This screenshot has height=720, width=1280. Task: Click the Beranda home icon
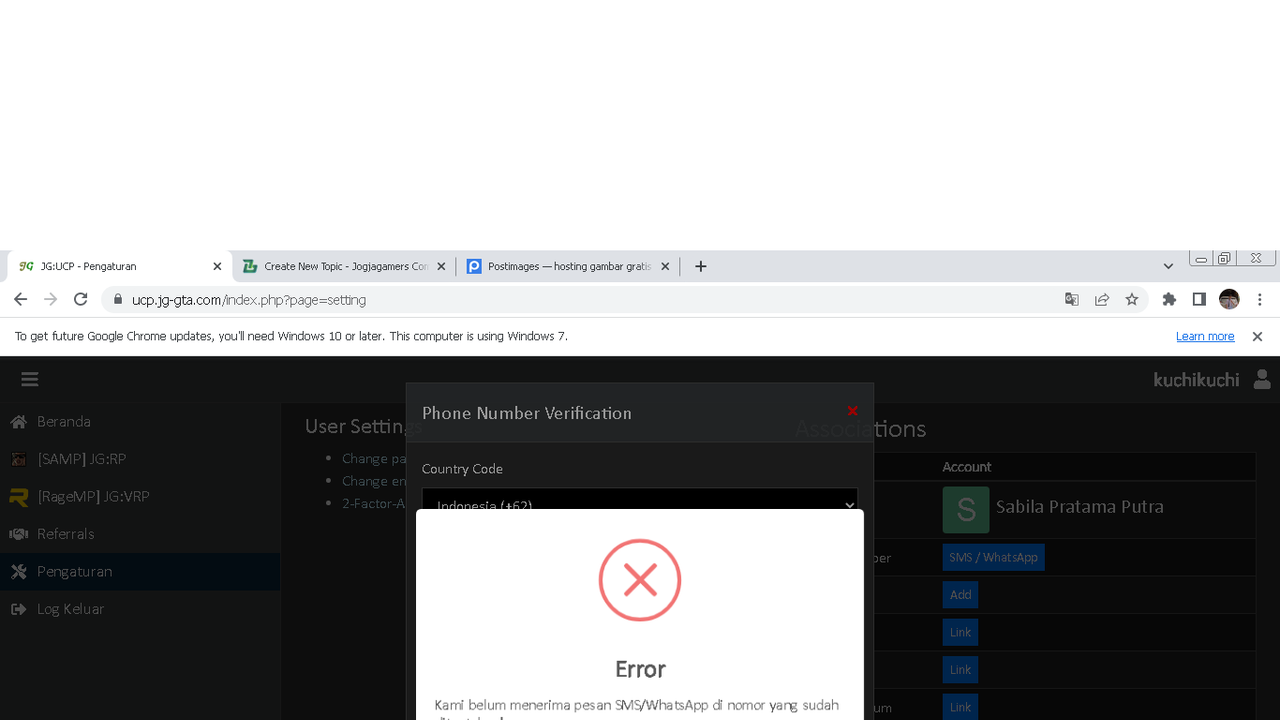tap(18, 422)
